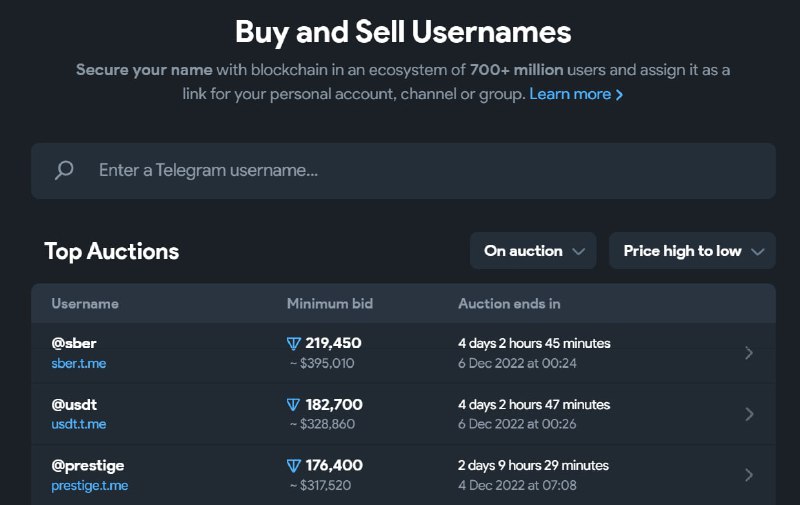
Task: Open the @usdt row arrow
Action: pos(749,414)
